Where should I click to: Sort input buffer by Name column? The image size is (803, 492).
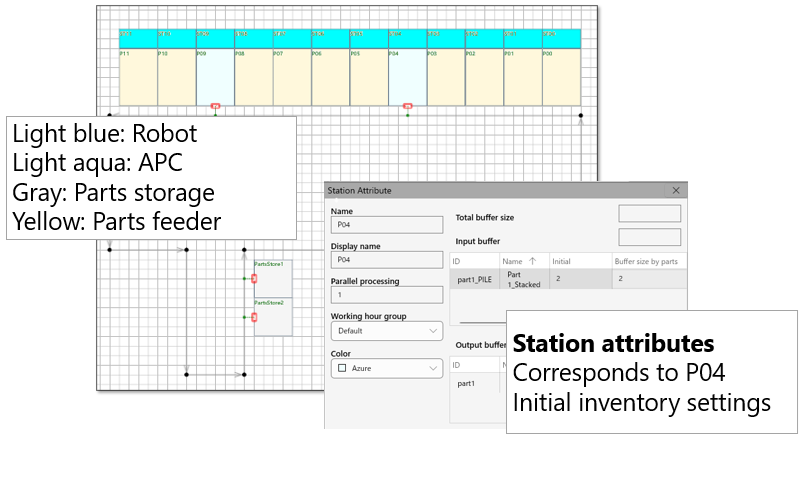click(520, 261)
